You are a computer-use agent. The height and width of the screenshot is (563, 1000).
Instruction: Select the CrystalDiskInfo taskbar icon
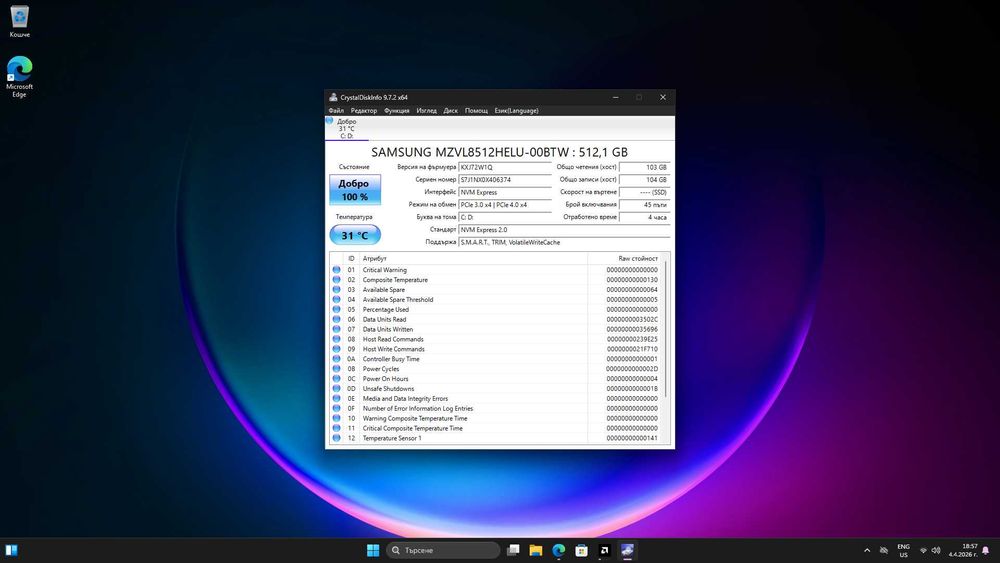tap(627, 550)
